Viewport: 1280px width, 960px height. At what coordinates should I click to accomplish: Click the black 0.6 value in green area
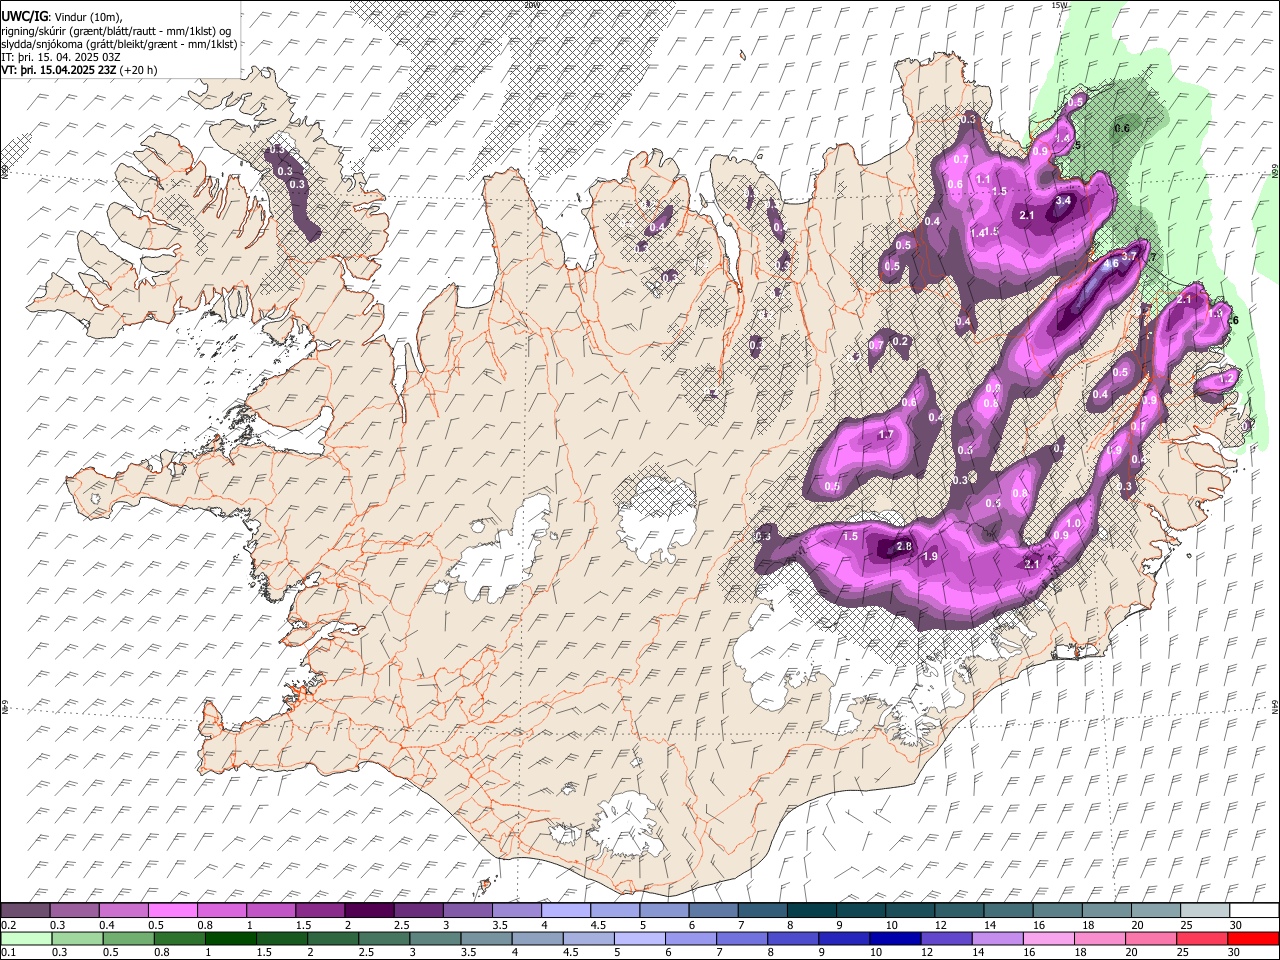point(1122,128)
